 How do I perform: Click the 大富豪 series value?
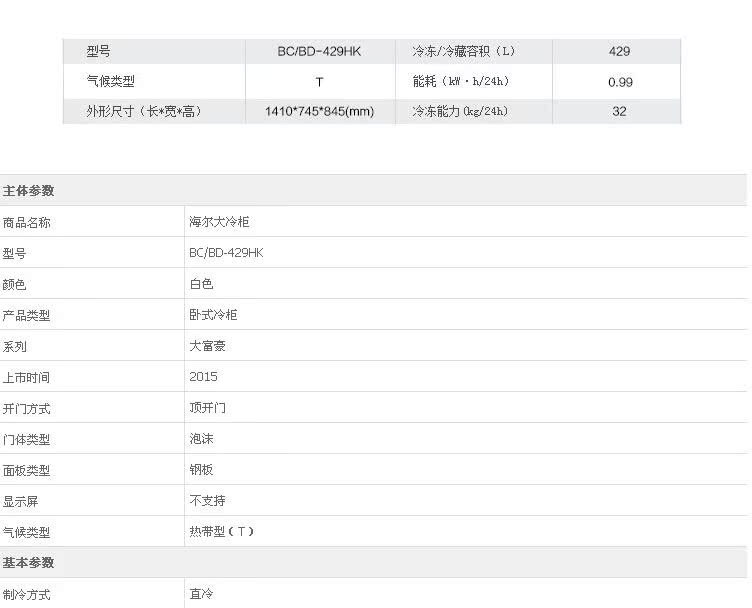(207, 346)
